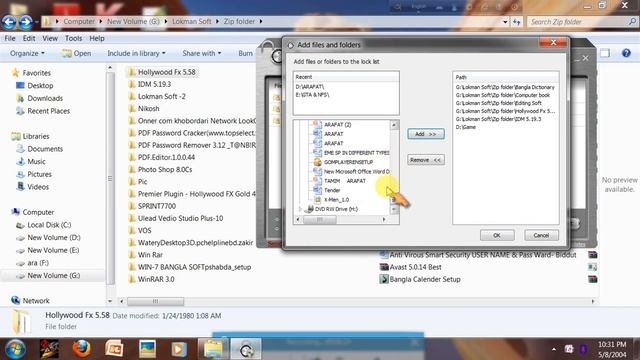This screenshot has width=640, height=360.
Task: Click the refresh icon beside address bar
Action: coord(517,22)
